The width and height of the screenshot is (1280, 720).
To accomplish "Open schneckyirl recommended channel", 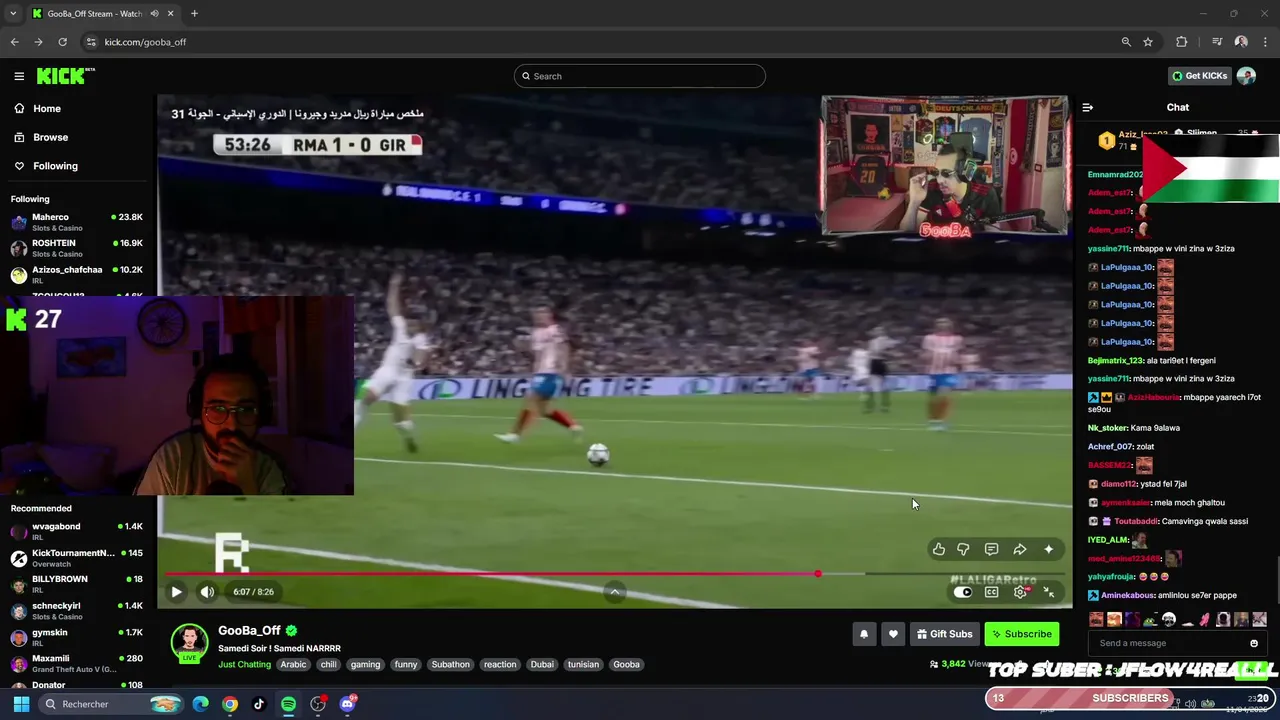I will [x=77, y=611].
